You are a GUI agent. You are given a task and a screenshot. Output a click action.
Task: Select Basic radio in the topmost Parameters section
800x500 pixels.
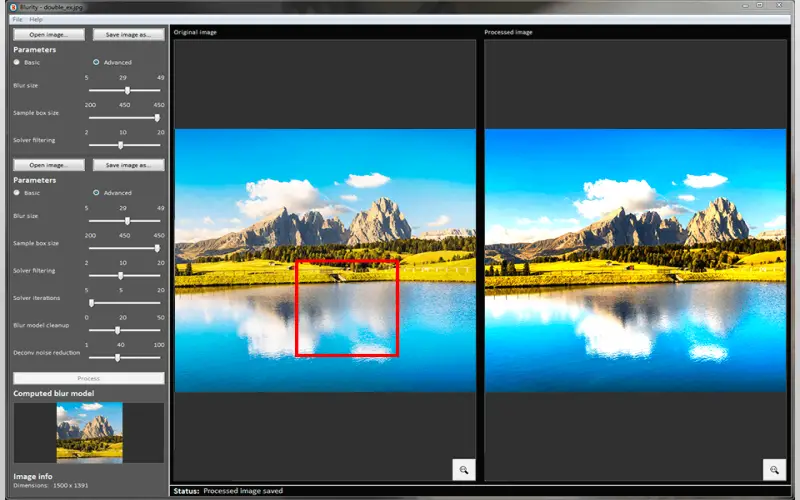point(17,62)
